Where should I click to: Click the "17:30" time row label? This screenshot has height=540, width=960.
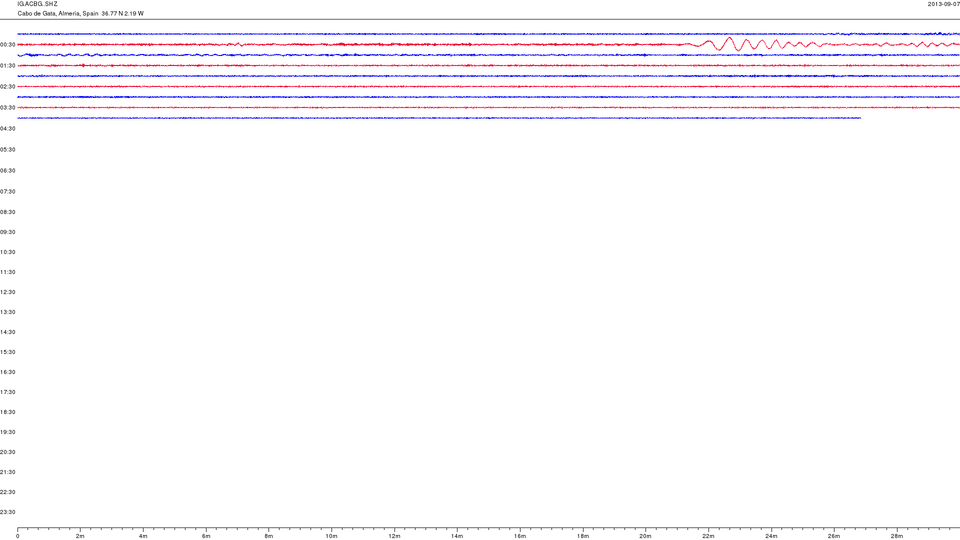pyautogui.click(x=7, y=392)
